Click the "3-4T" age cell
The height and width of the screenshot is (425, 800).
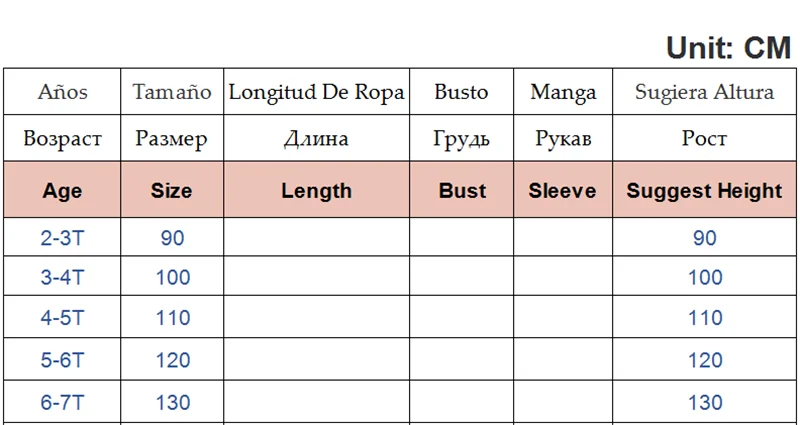[x=62, y=277]
